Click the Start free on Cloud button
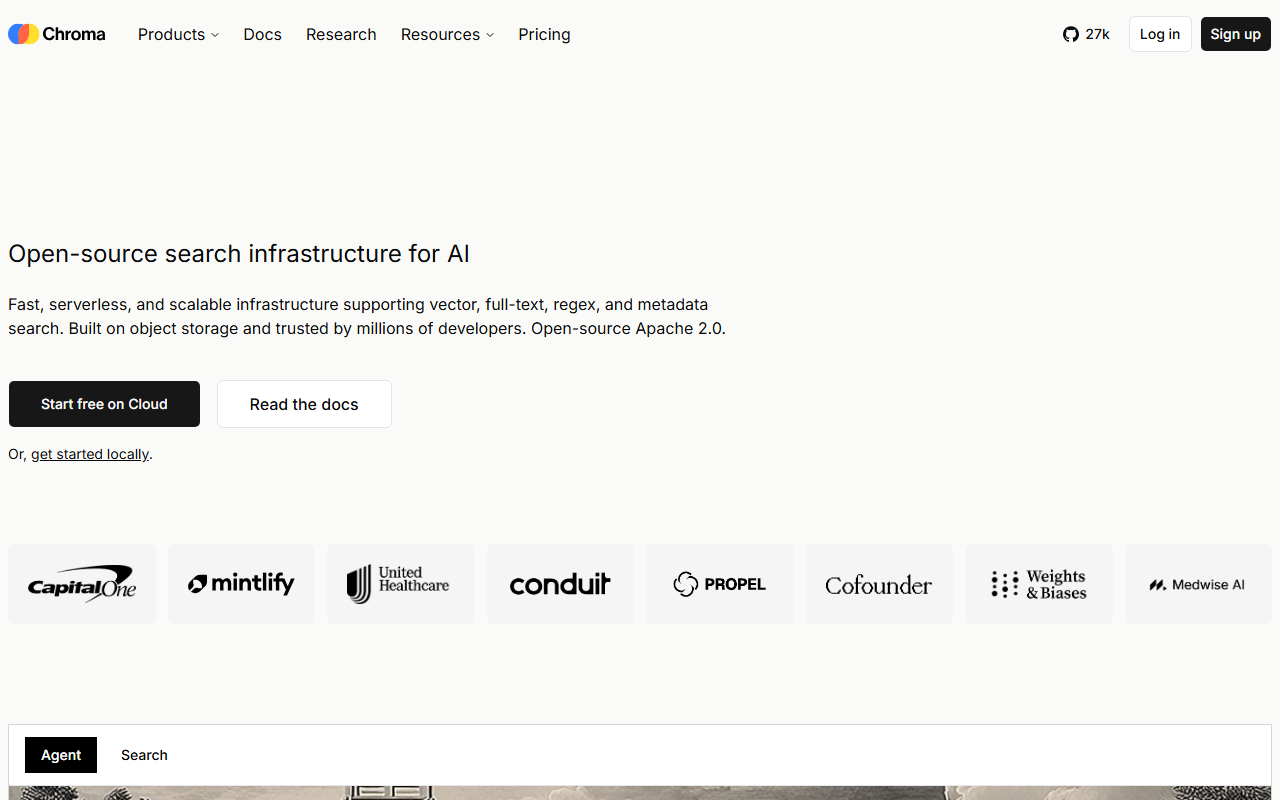The image size is (1280, 800). [x=104, y=404]
